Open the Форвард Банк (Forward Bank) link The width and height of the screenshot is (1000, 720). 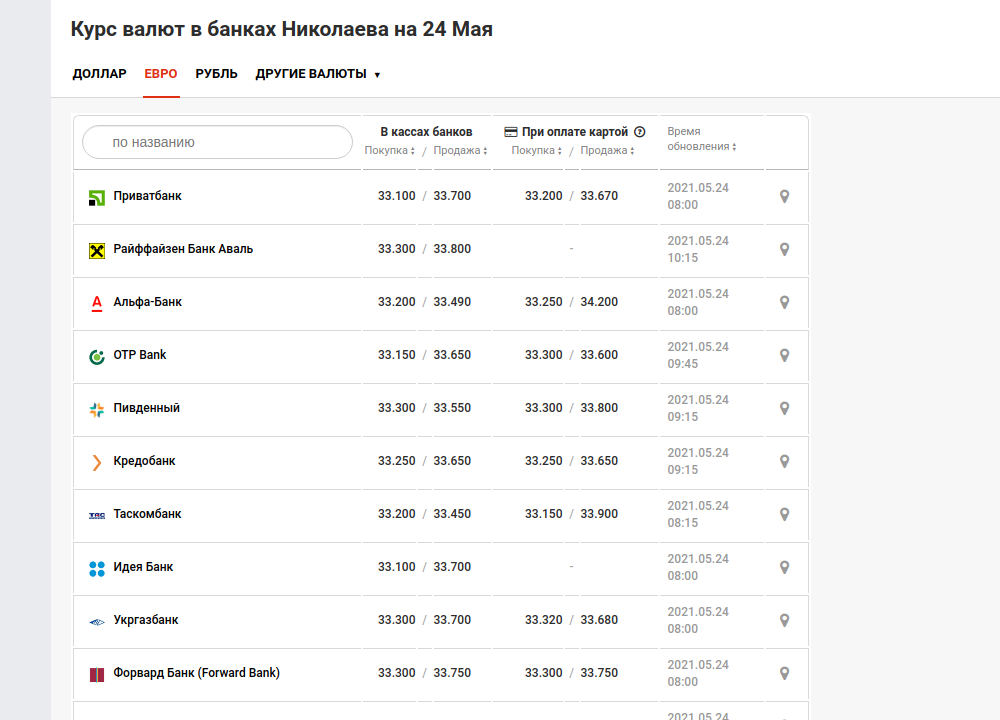[196, 672]
